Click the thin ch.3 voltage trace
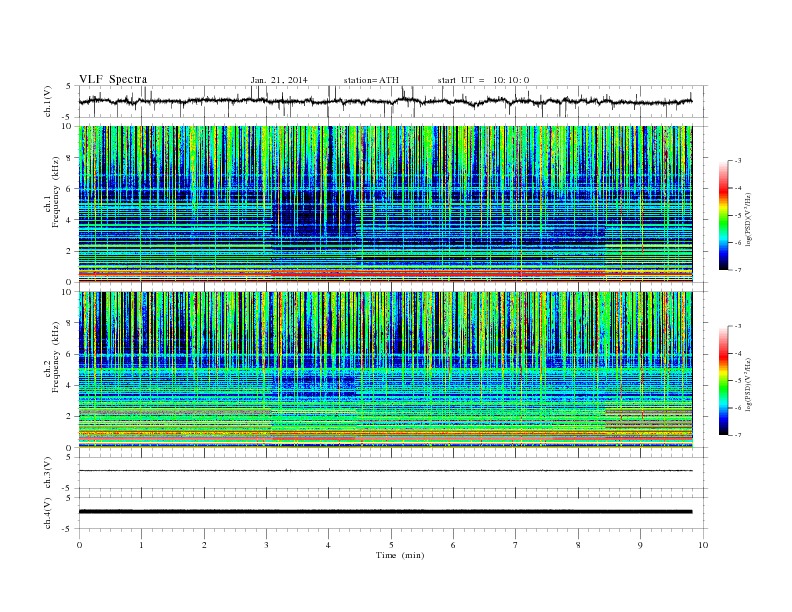Viewport: 792px width, 612px height. [385, 471]
